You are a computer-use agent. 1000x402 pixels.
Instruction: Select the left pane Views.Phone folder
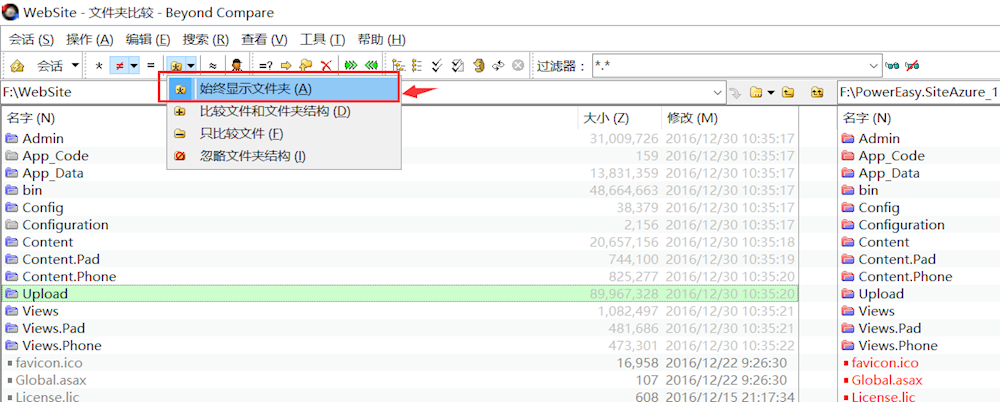pos(62,345)
